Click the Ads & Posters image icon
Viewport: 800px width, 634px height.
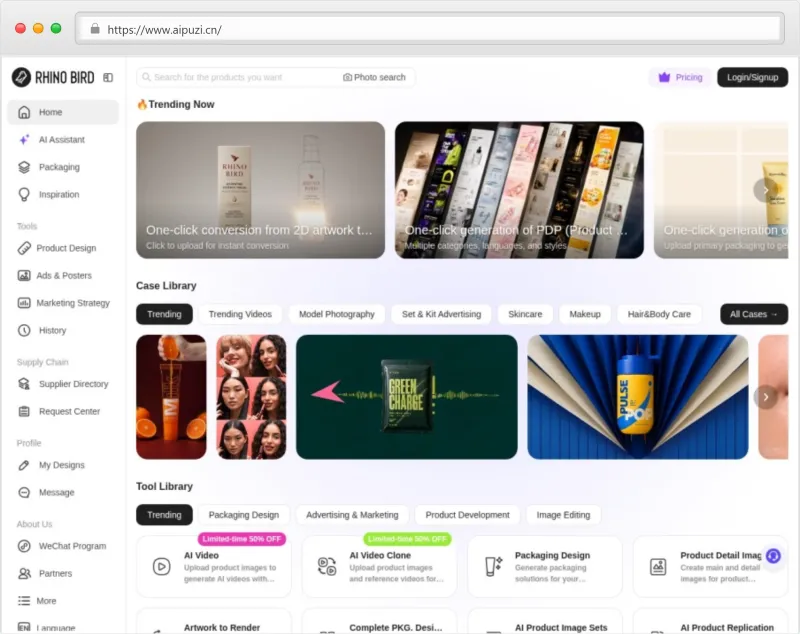click(x=24, y=275)
